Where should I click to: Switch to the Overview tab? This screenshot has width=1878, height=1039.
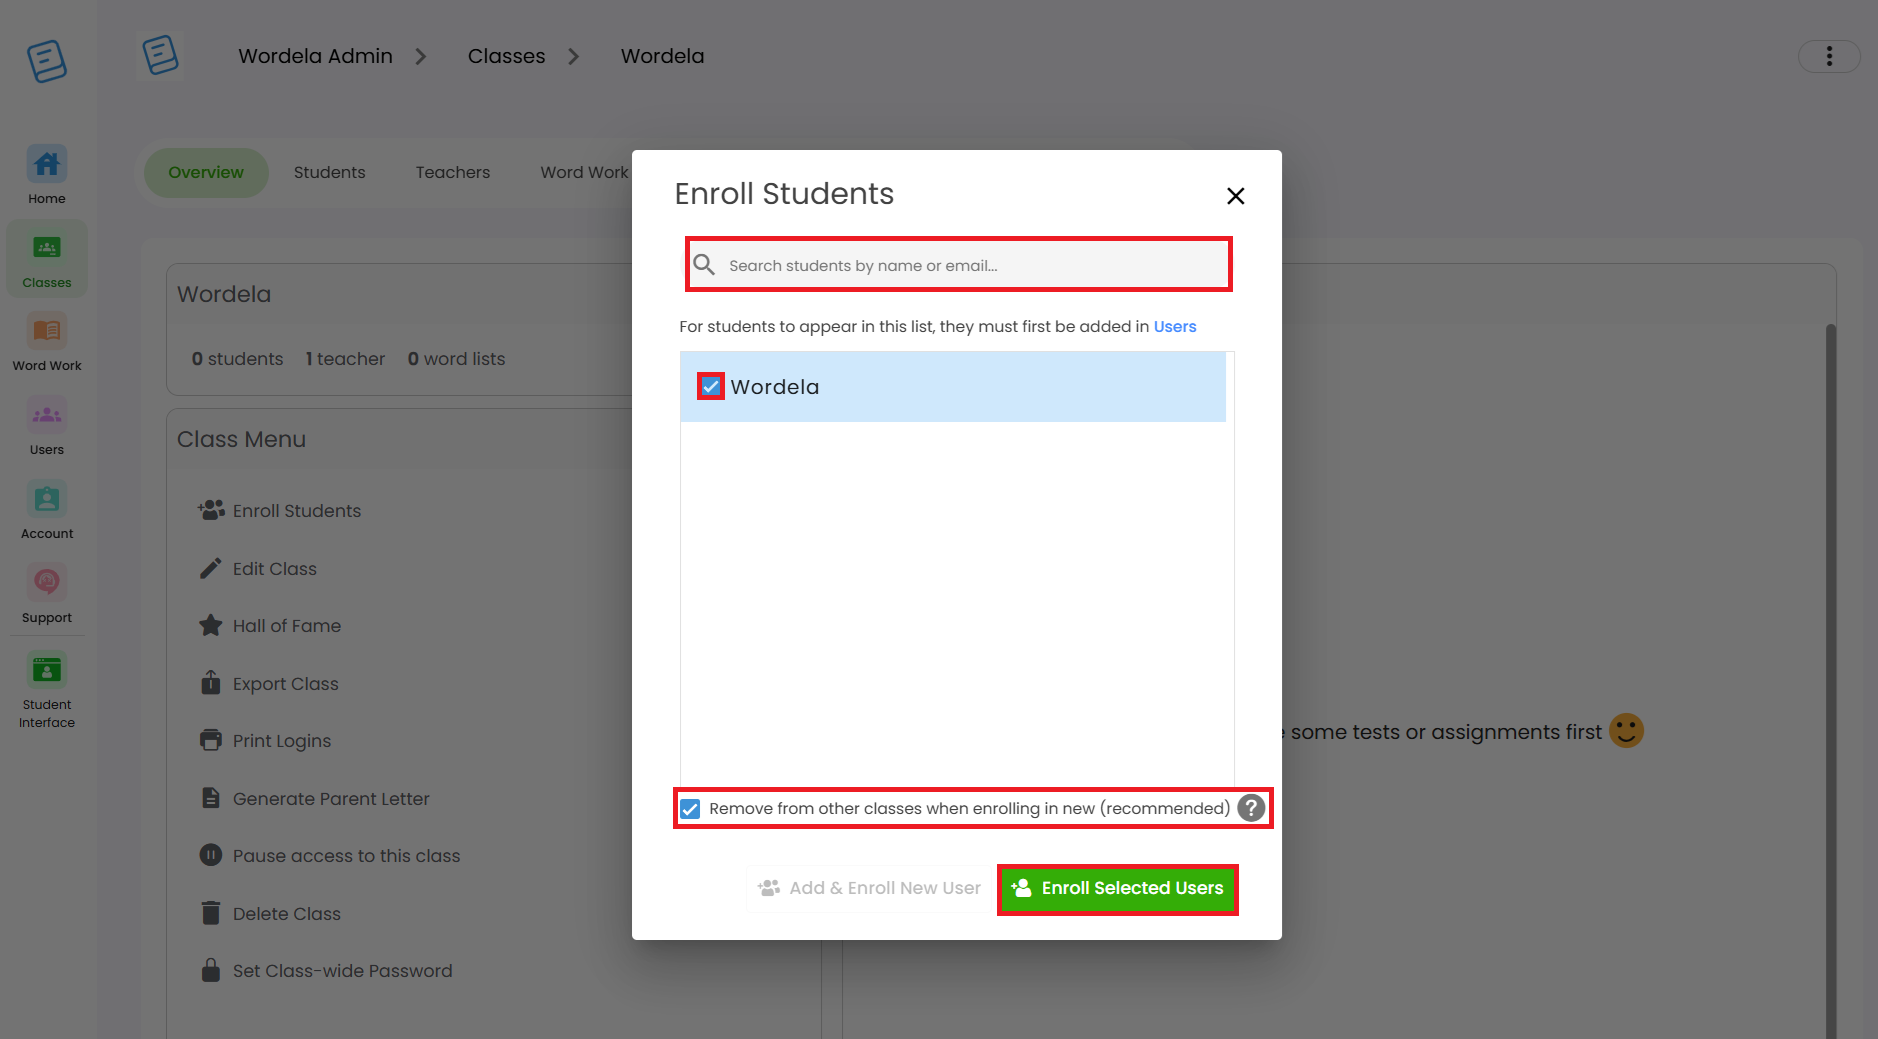[206, 172]
